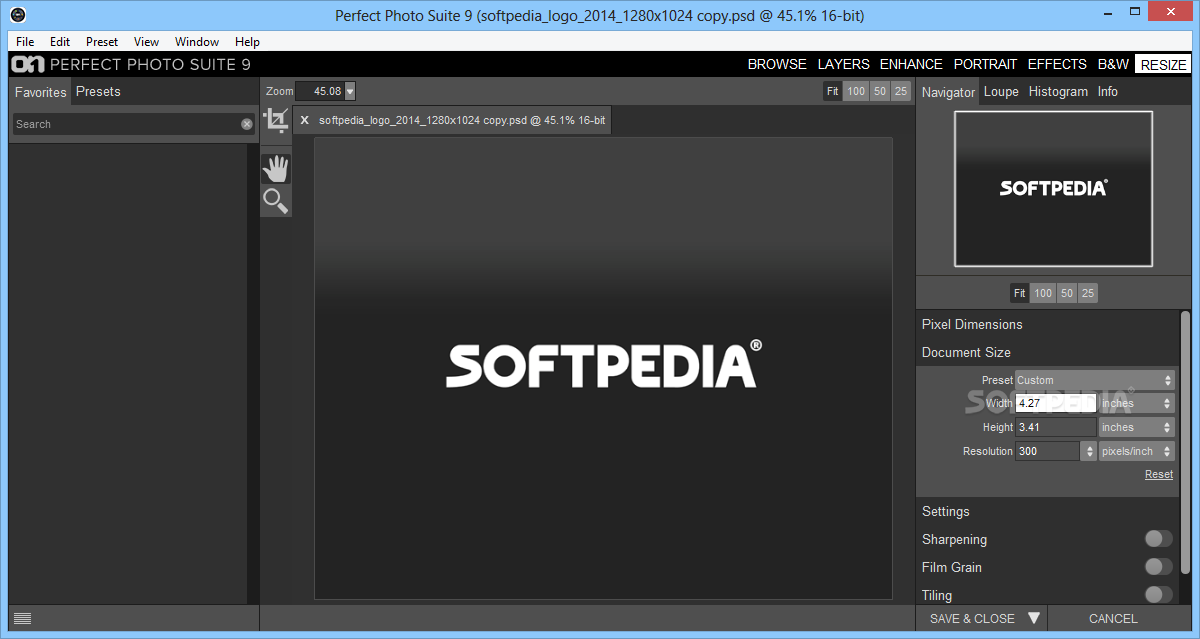This screenshot has width=1200, height=639.
Task: Click the title bar application icon
Action: click(16, 16)
